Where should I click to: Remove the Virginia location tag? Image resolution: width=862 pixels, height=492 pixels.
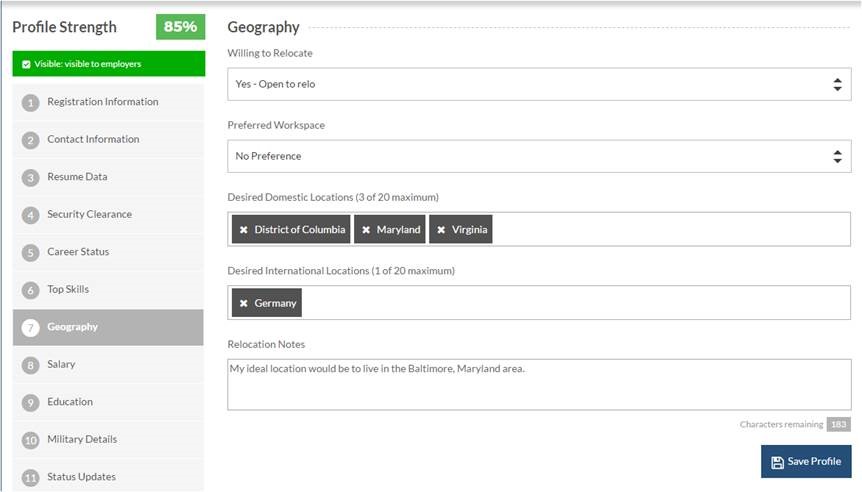(441, 230)
